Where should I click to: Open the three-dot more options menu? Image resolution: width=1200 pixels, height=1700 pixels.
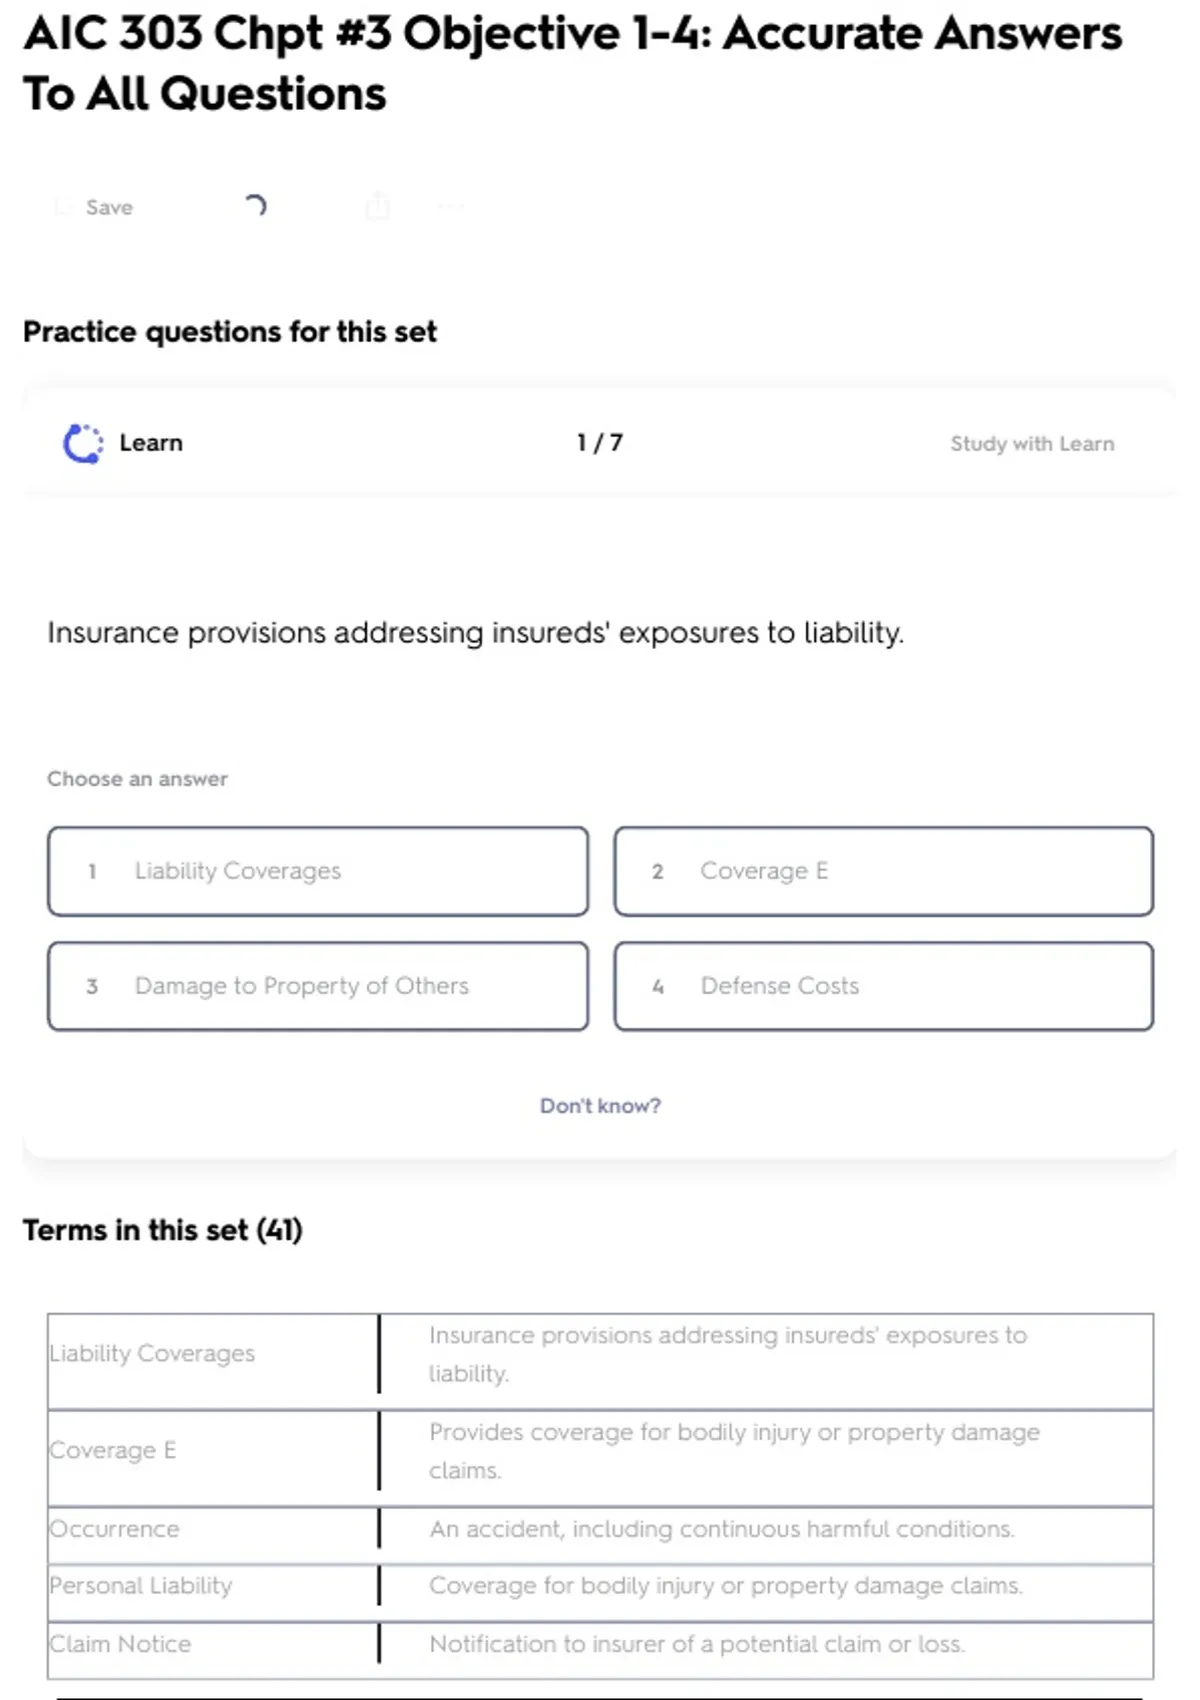(x=450, y=207)
